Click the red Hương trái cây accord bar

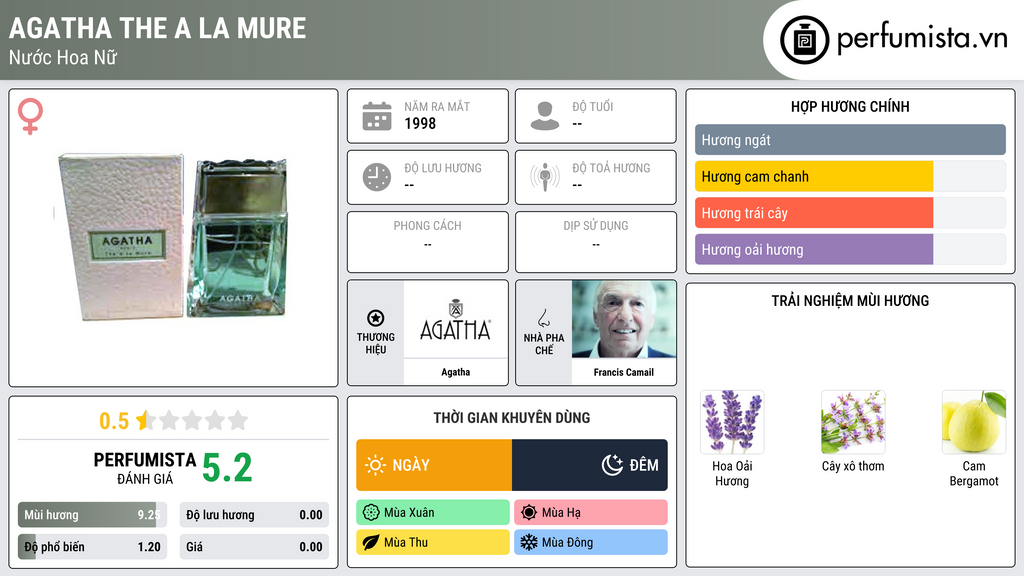850,213
